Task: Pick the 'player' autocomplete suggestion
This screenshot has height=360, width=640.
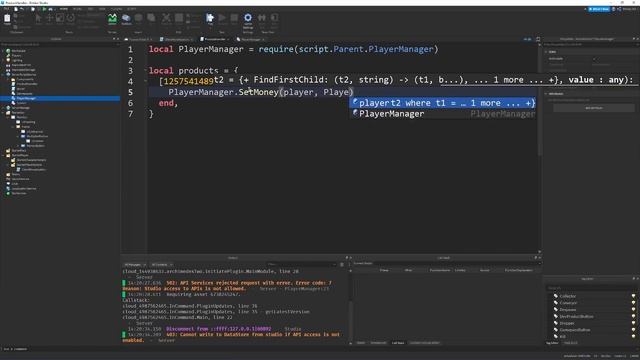Action: [x=443, y=103]
